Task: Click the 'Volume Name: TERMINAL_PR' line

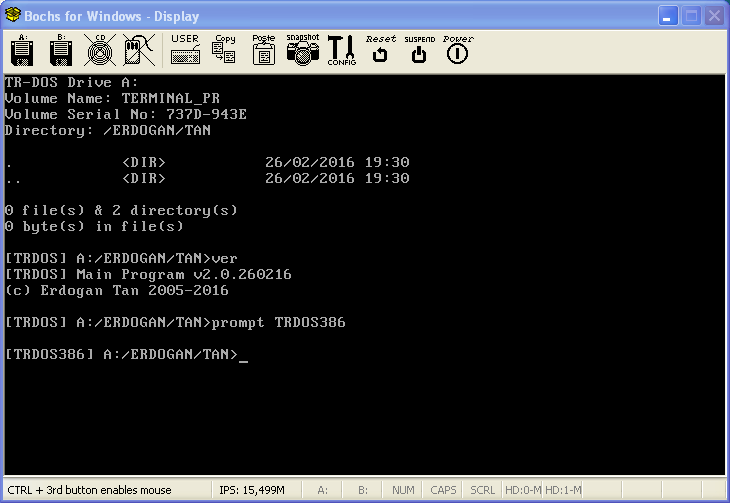Action: pyautogui.click(x=112, y=98)
